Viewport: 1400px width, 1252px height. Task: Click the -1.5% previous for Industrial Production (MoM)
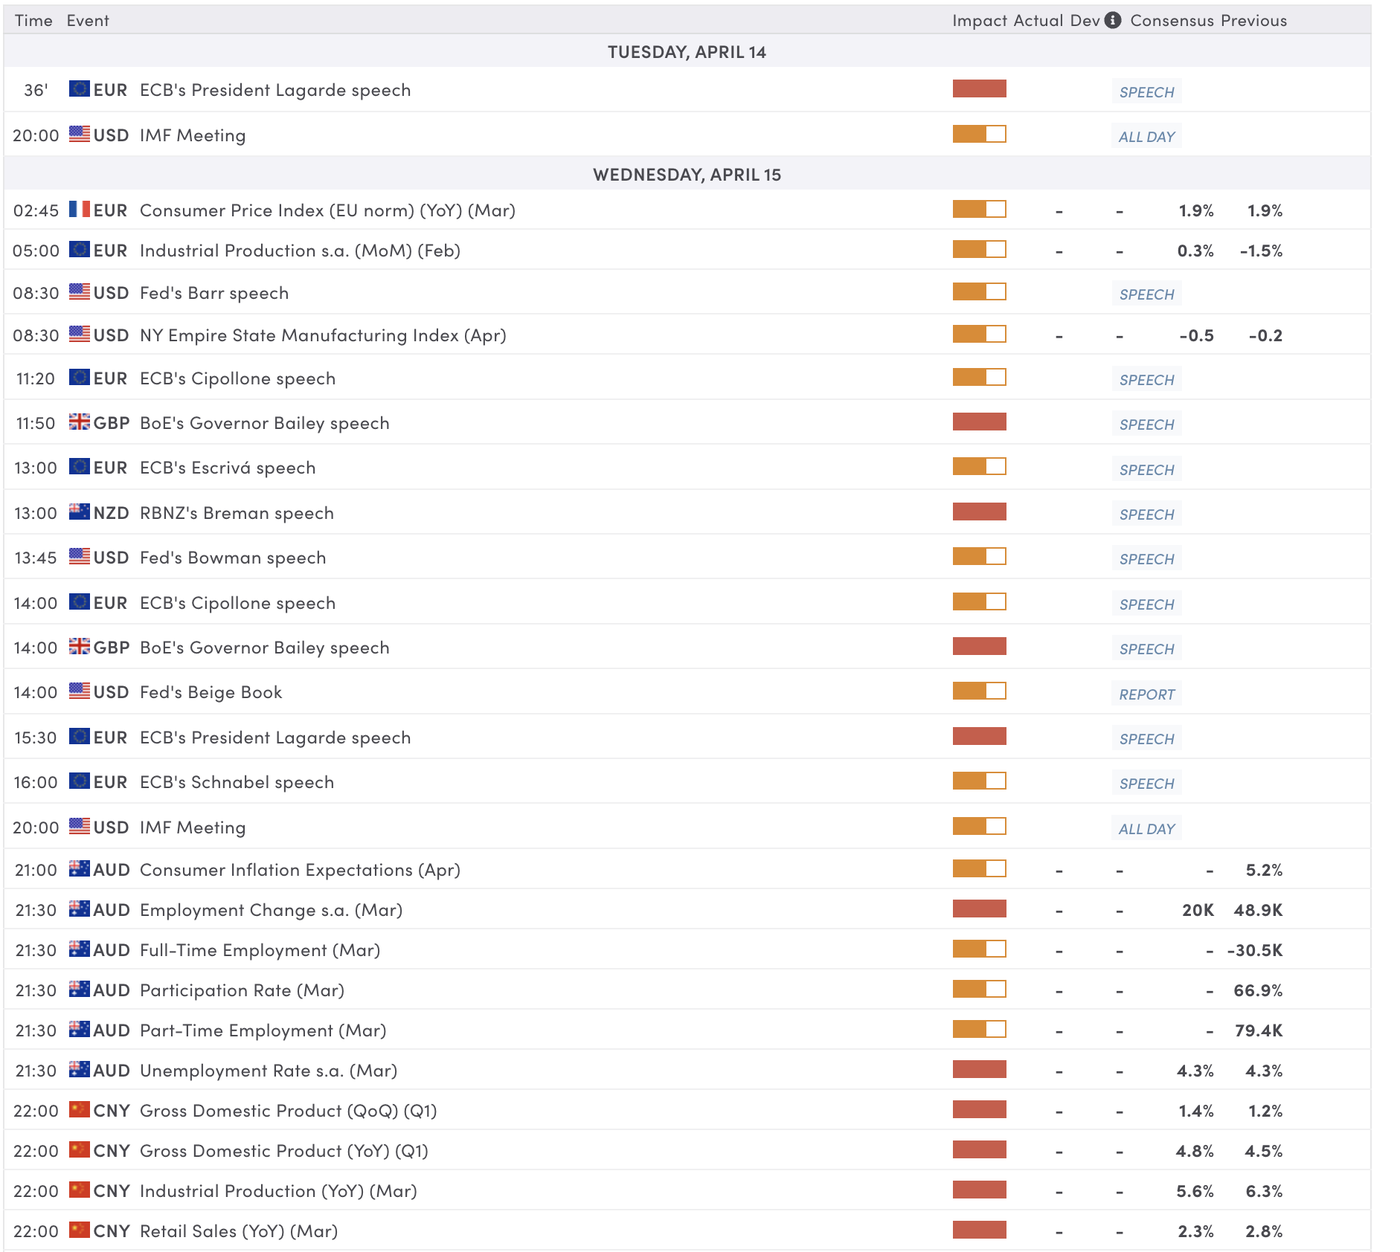(x=1261, y=251)
